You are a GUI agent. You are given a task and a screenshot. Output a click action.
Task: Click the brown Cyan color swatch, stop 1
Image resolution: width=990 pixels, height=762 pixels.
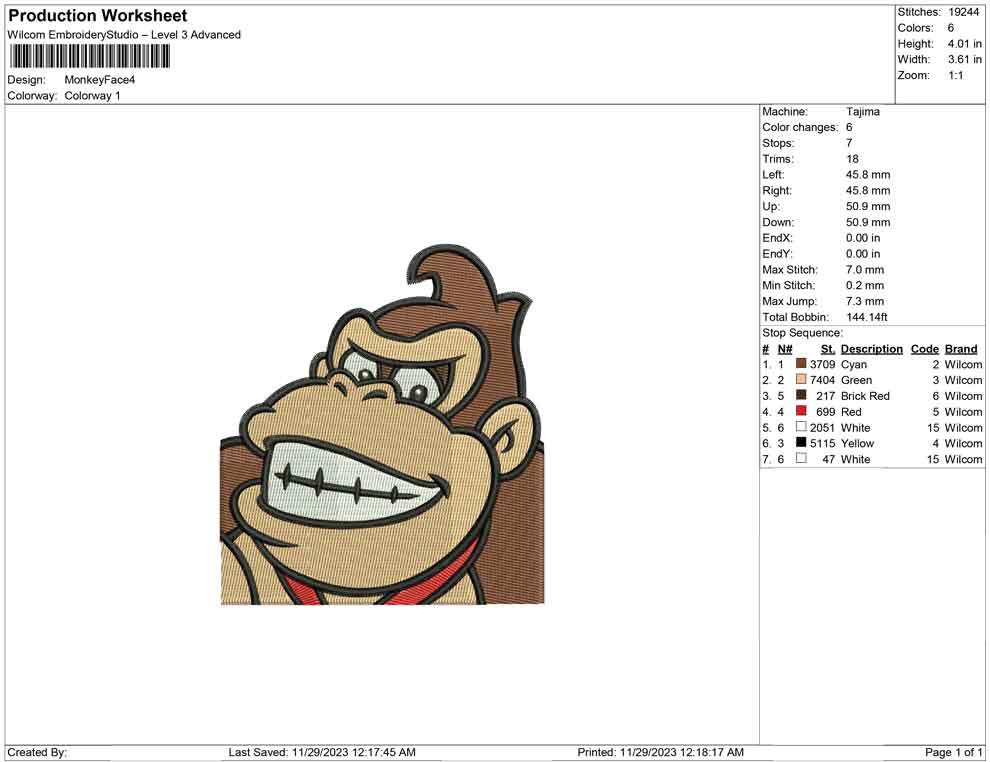801,364
